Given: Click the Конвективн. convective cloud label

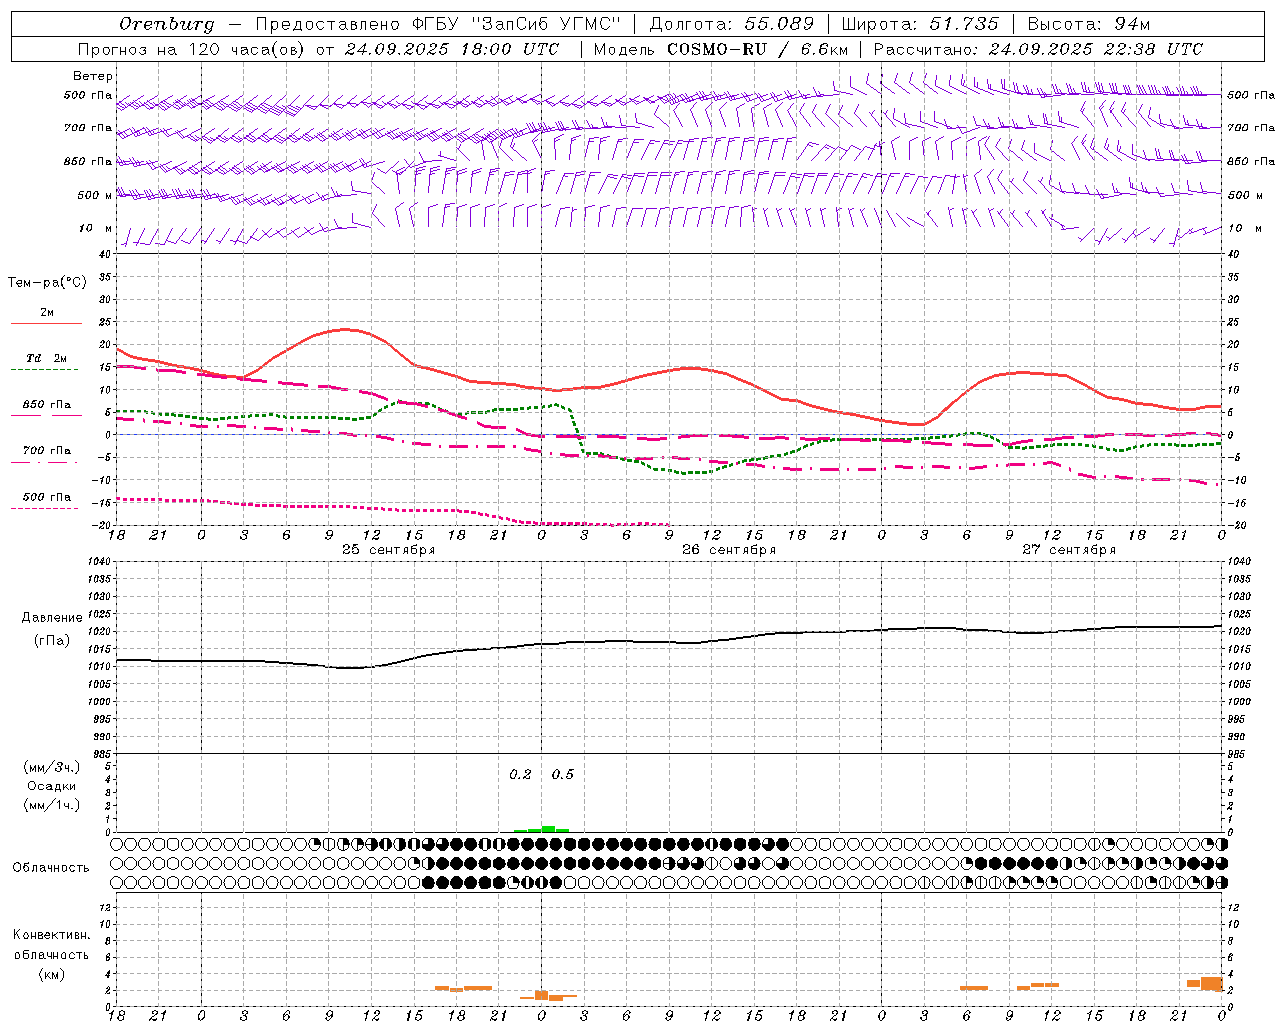Looking at the screenshot, I should 51,935.
